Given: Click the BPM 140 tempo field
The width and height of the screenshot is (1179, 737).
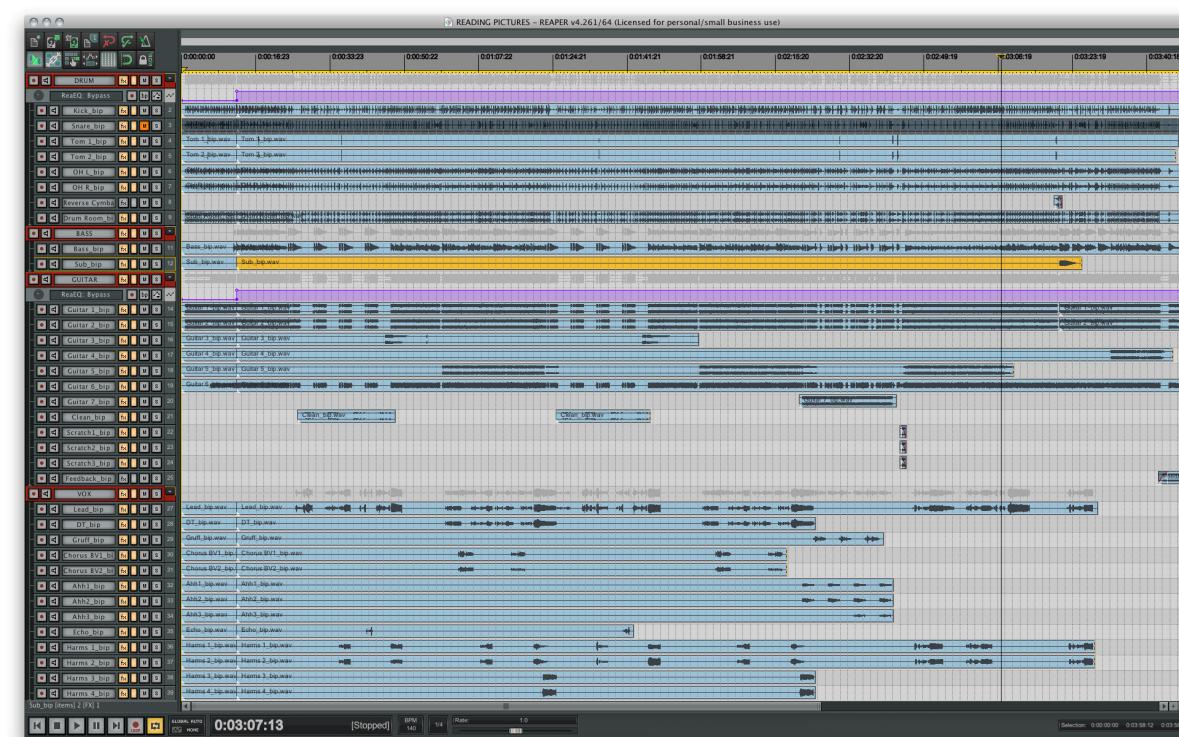Looking at the screenshot, I should click(411, 725).
